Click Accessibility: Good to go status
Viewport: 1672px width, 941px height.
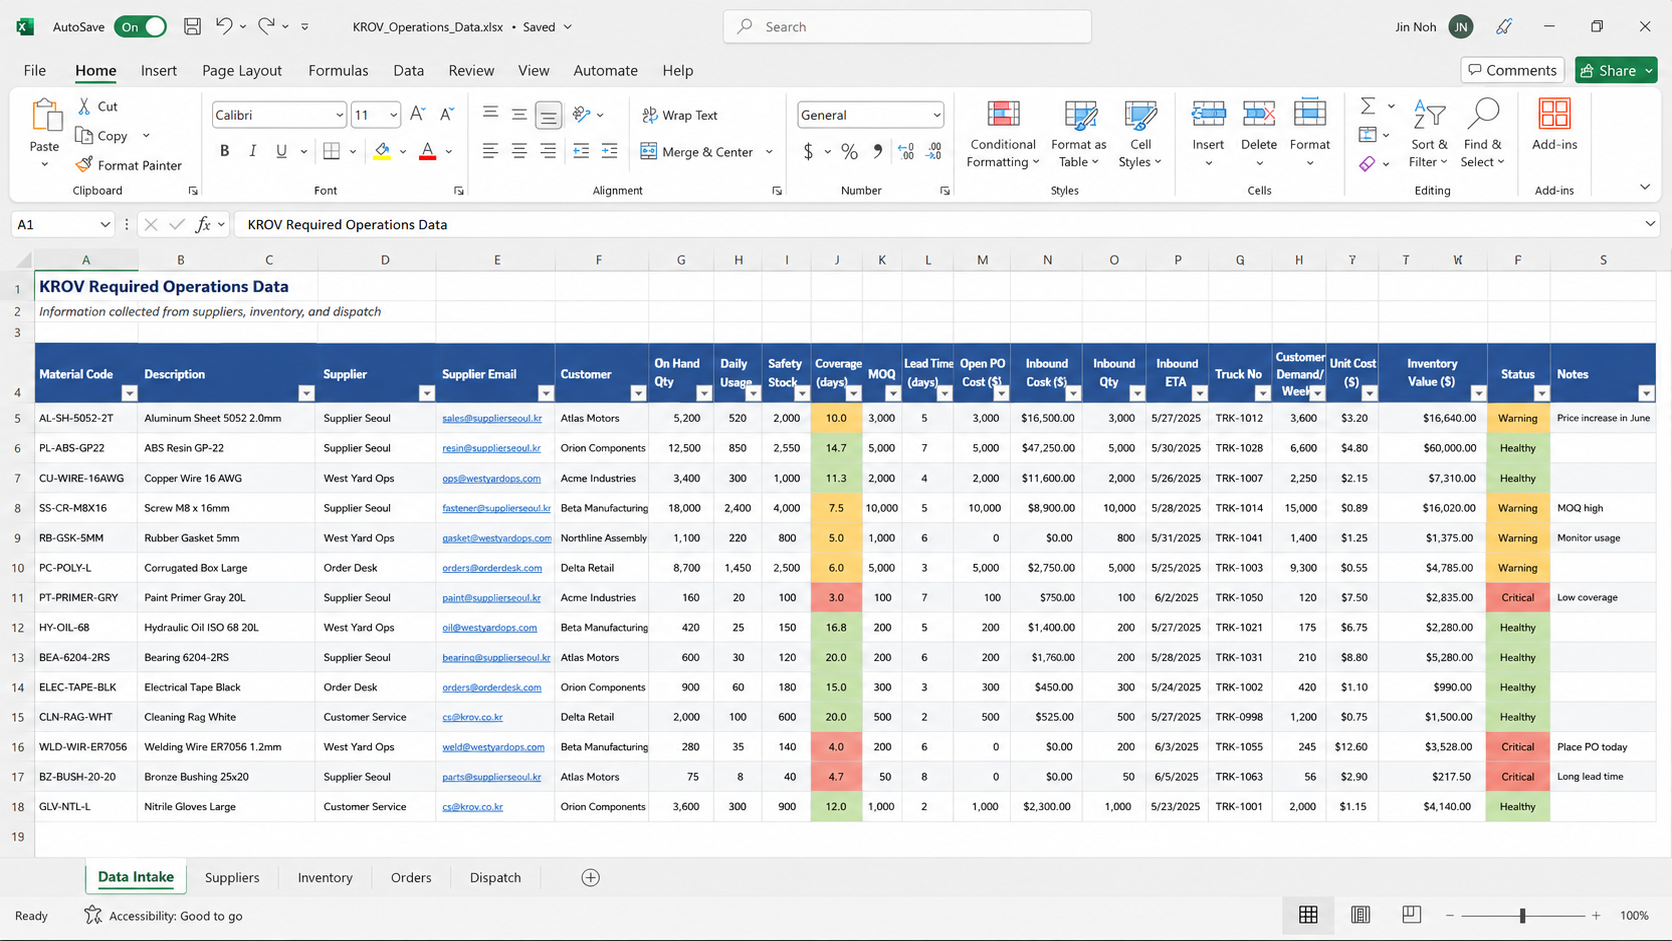coord(163,915)
